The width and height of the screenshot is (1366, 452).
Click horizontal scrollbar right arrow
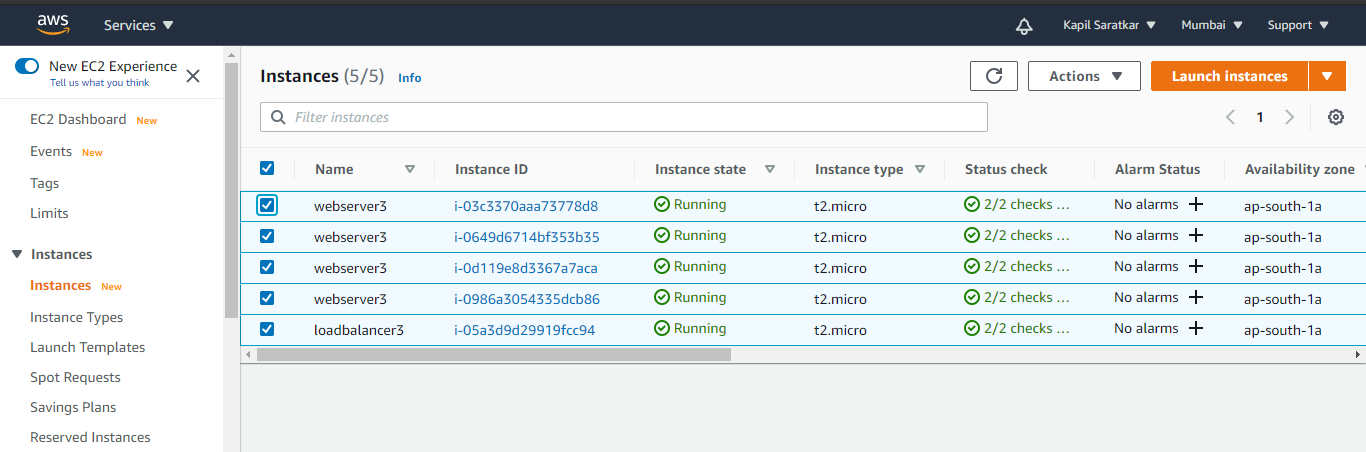(1358, 354)
